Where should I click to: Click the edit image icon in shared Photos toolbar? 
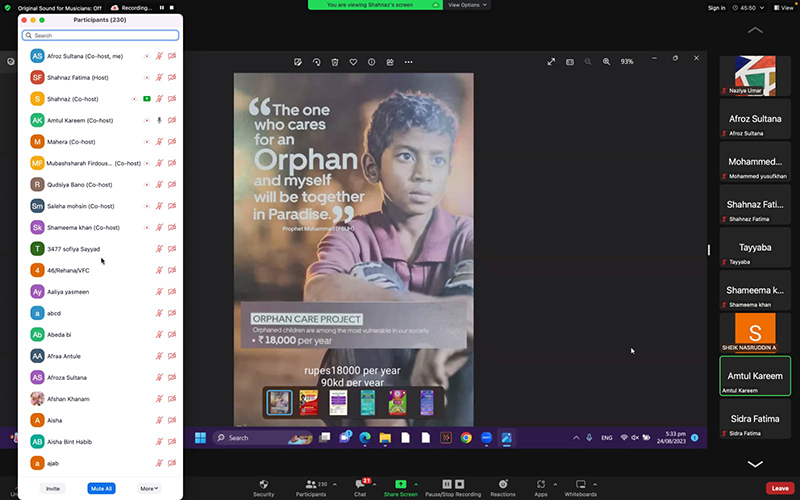tap(298, 62)
